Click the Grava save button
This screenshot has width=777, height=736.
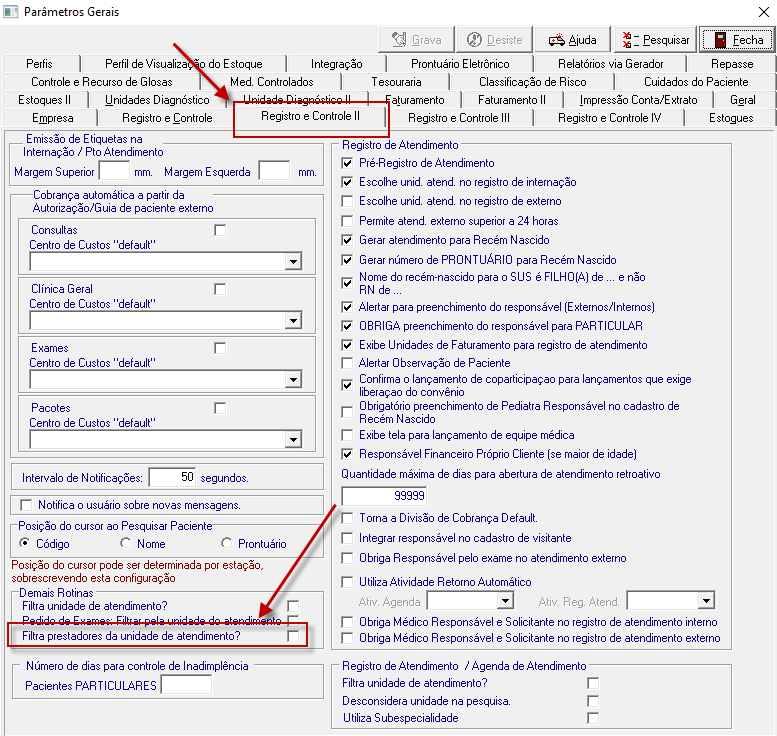pos(416,40)
